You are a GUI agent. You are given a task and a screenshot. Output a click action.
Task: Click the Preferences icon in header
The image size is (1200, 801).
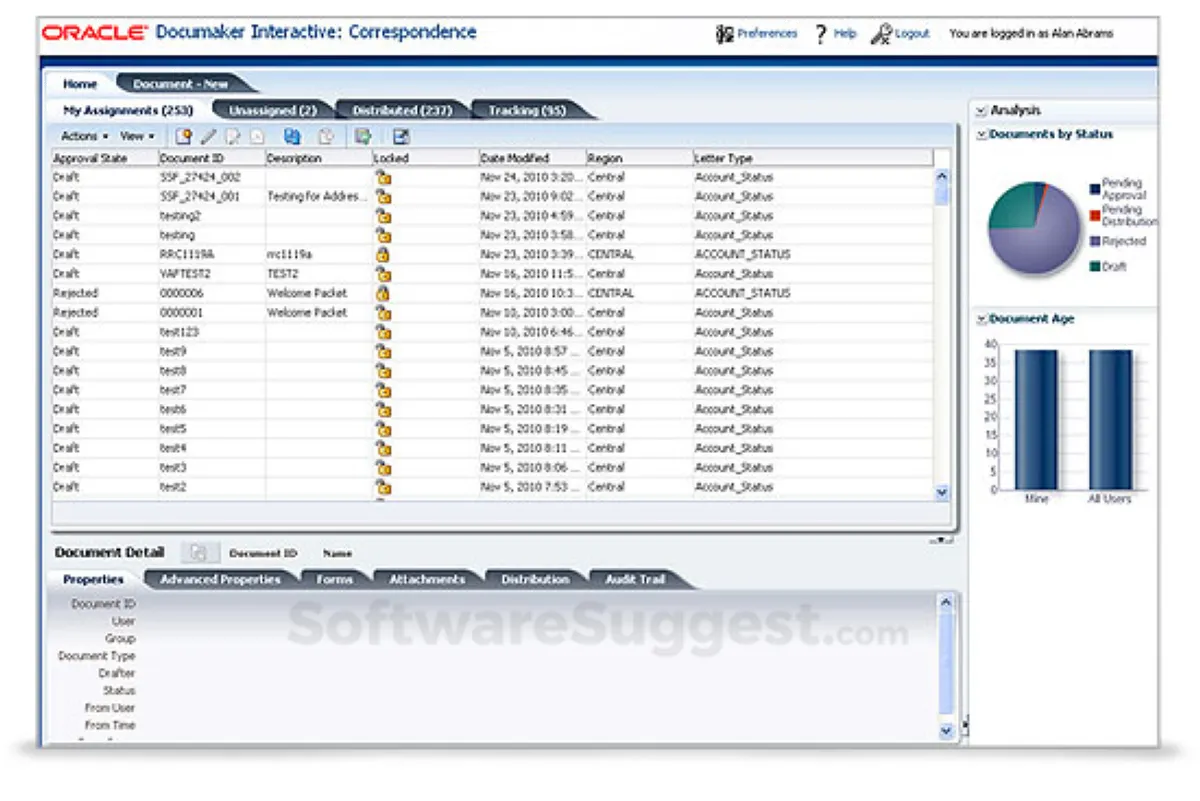[725, 34]
